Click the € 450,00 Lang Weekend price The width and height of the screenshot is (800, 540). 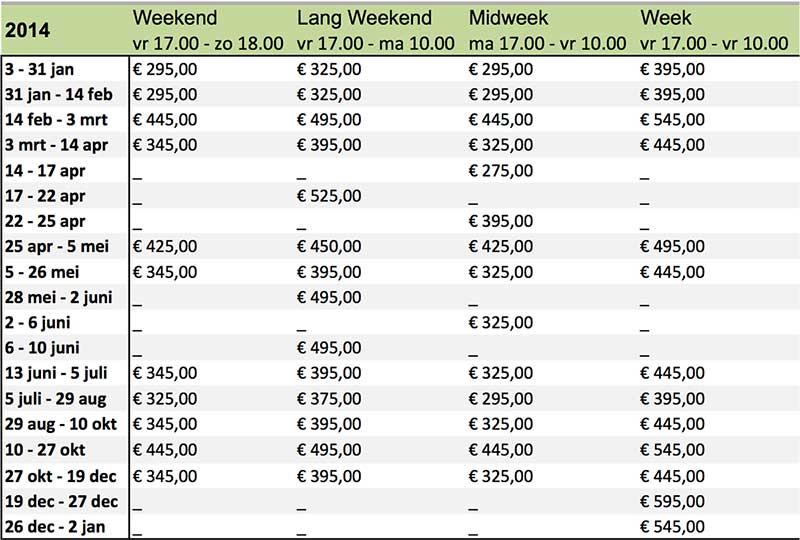click(329, 246)
